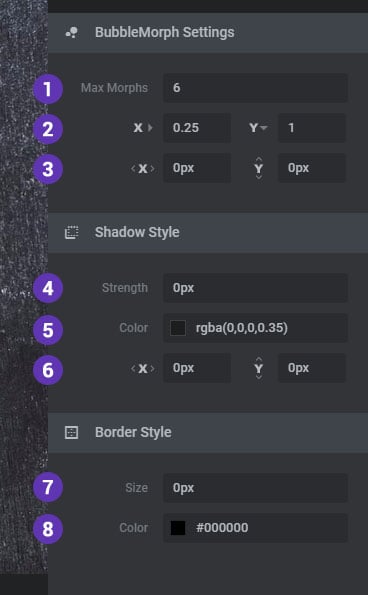
Task: Collapse the Shadow Style section header
Action: click(x=208, y=233)
